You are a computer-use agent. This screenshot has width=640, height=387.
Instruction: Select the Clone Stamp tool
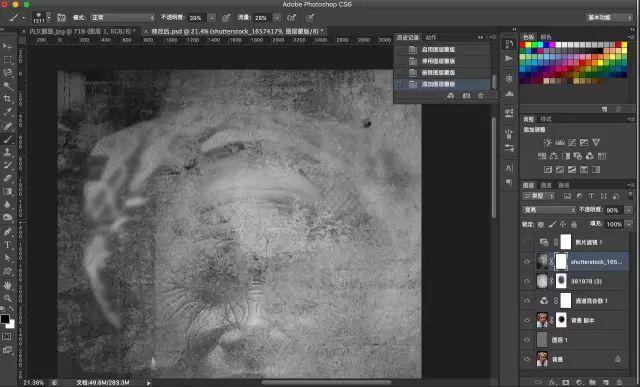click(7, 152)
